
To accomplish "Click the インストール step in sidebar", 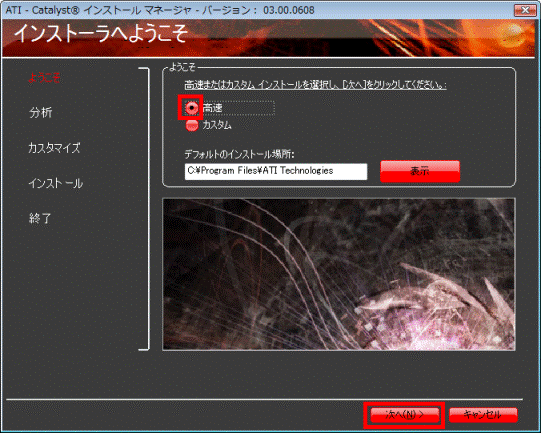I will tap(56, 183).
